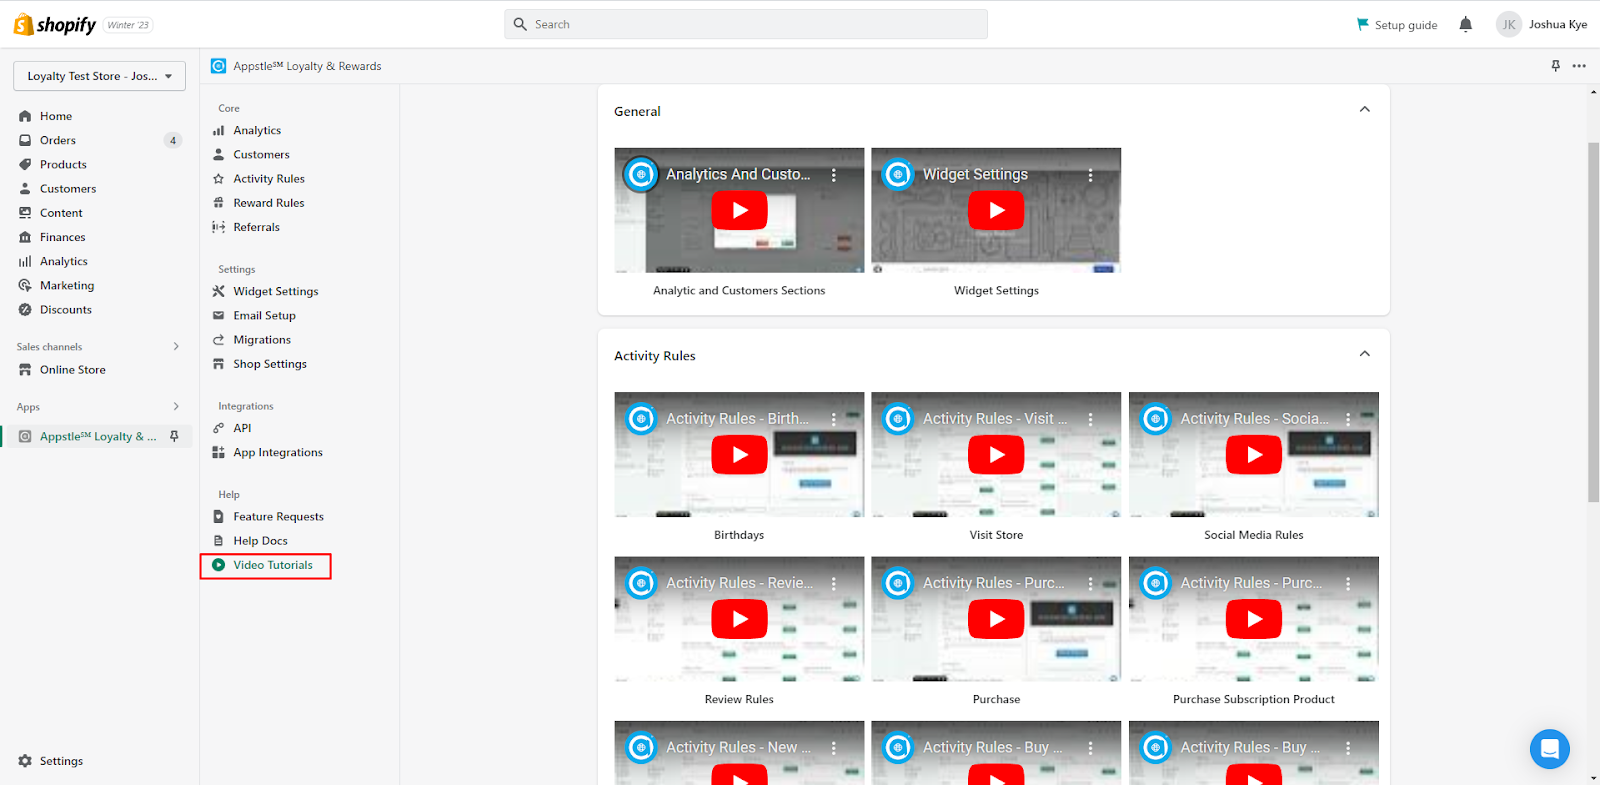1600x785 pixels.
Task: Click the Setup guide flag link
Action: click(x=1396, y=25)
